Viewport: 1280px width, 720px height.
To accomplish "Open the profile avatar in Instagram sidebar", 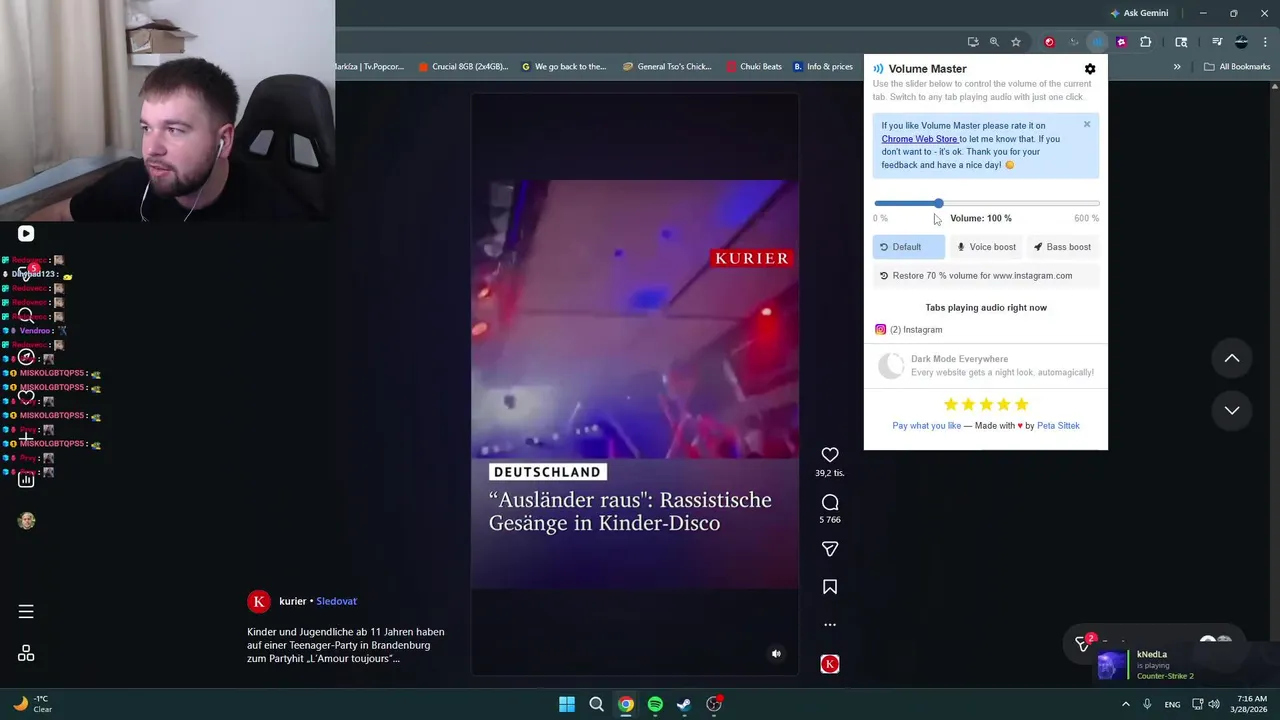I will (x=26, y=521).
